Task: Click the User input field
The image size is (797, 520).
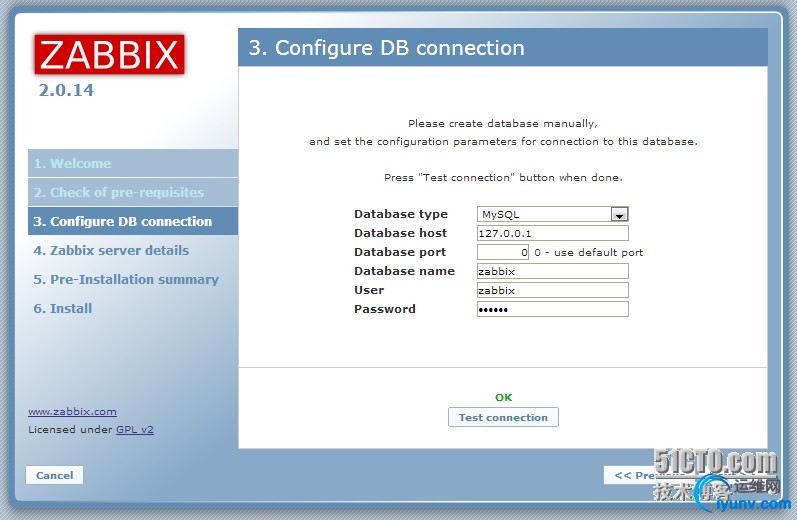Action: tap(553, 290)
